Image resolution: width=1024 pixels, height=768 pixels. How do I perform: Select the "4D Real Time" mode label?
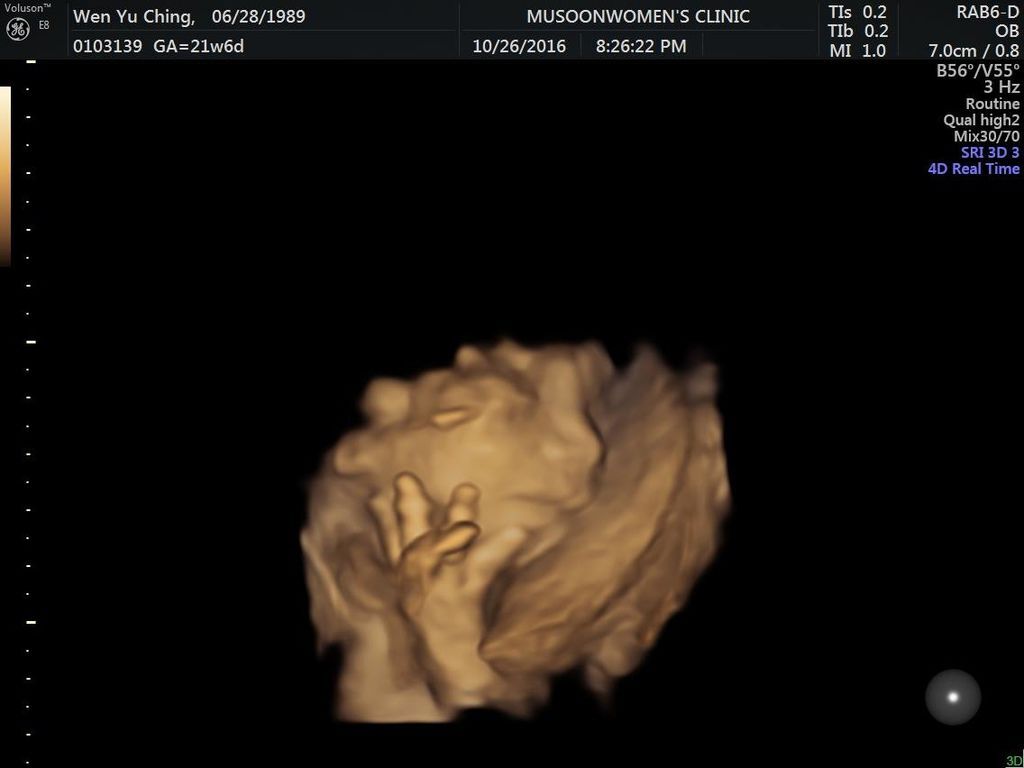click(974, 169)
